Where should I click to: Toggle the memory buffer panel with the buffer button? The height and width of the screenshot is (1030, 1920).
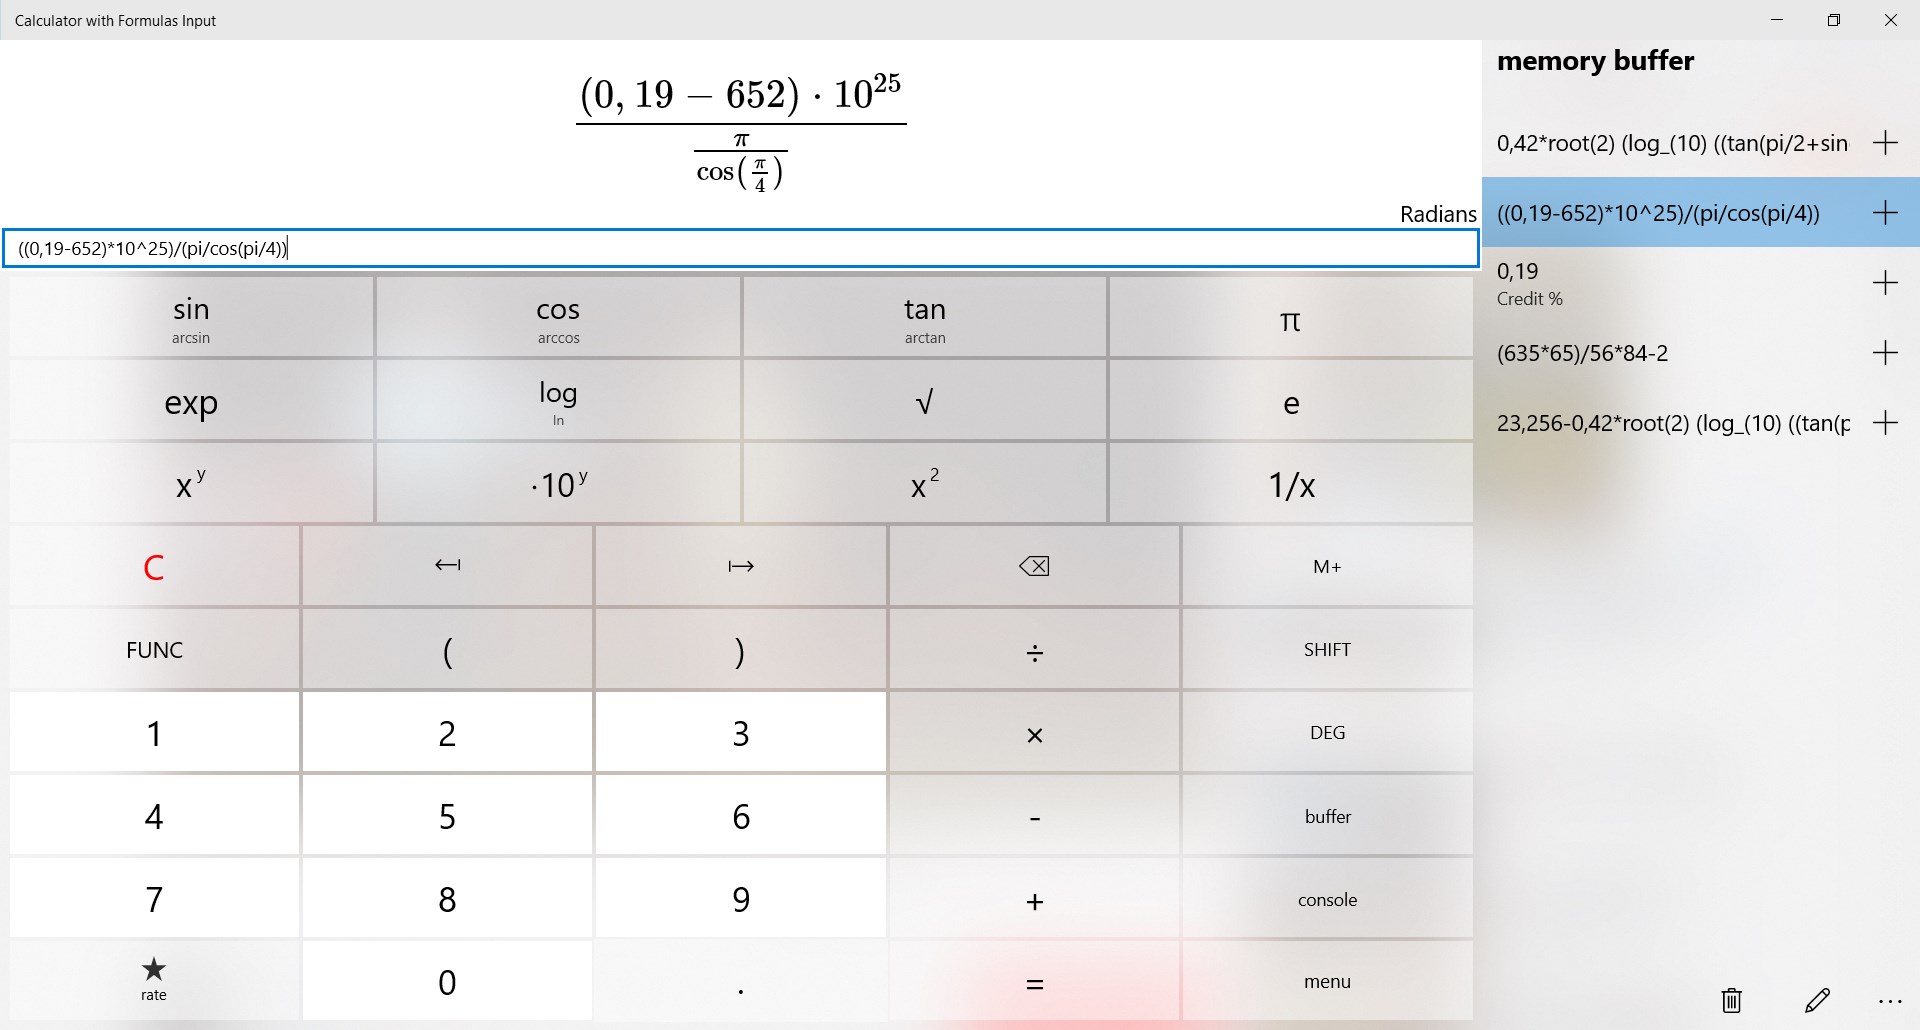click(x=1327, y=816)
